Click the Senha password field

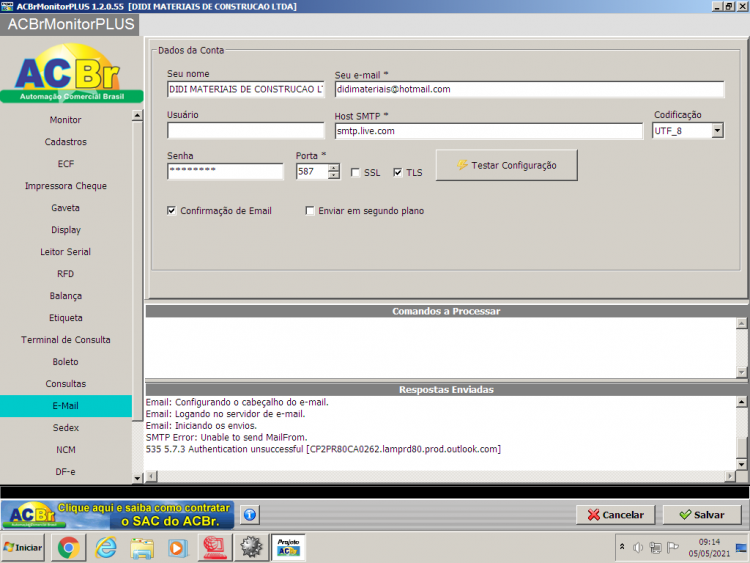[x=225, y=171]
